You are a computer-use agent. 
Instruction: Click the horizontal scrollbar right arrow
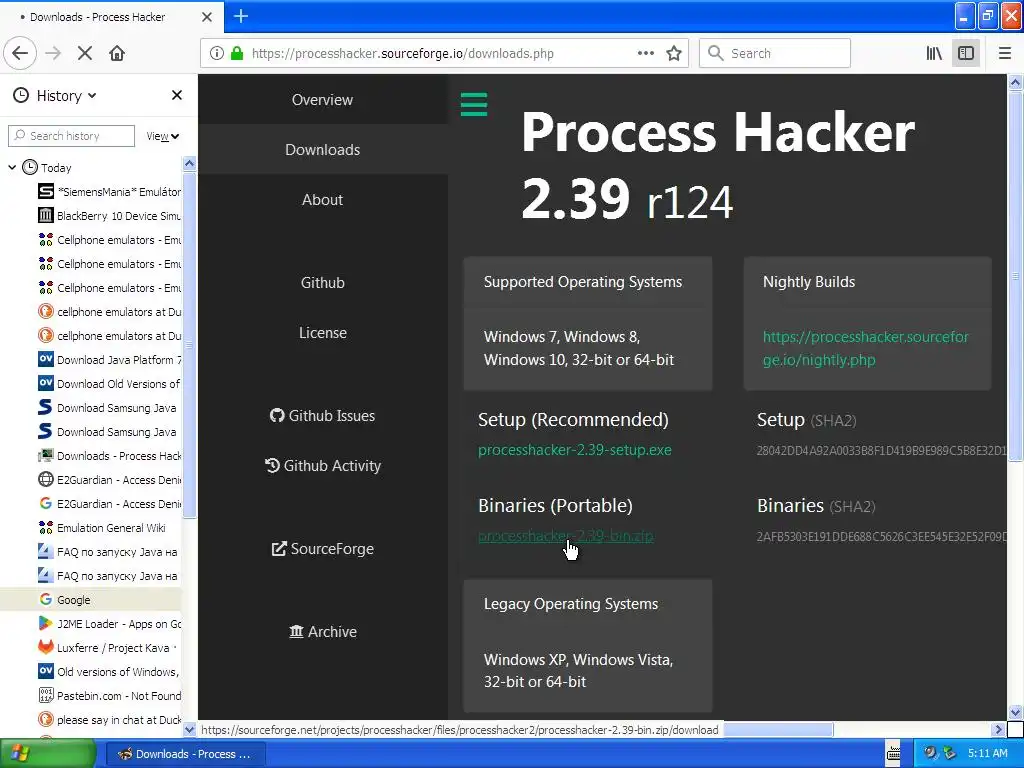click(998, 729)
